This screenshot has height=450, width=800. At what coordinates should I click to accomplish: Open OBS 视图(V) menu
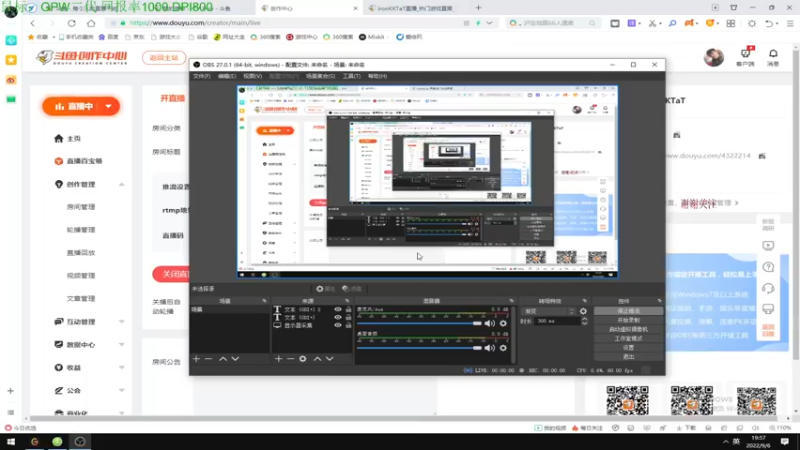pyautogui.click(x=253, y=76)
